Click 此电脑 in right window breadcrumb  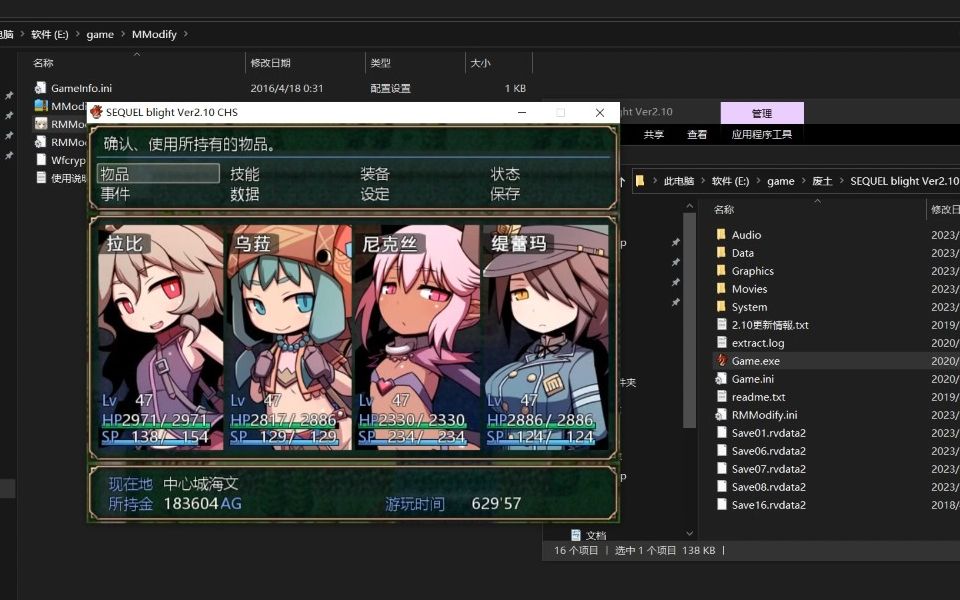click(x=679, y=181)
